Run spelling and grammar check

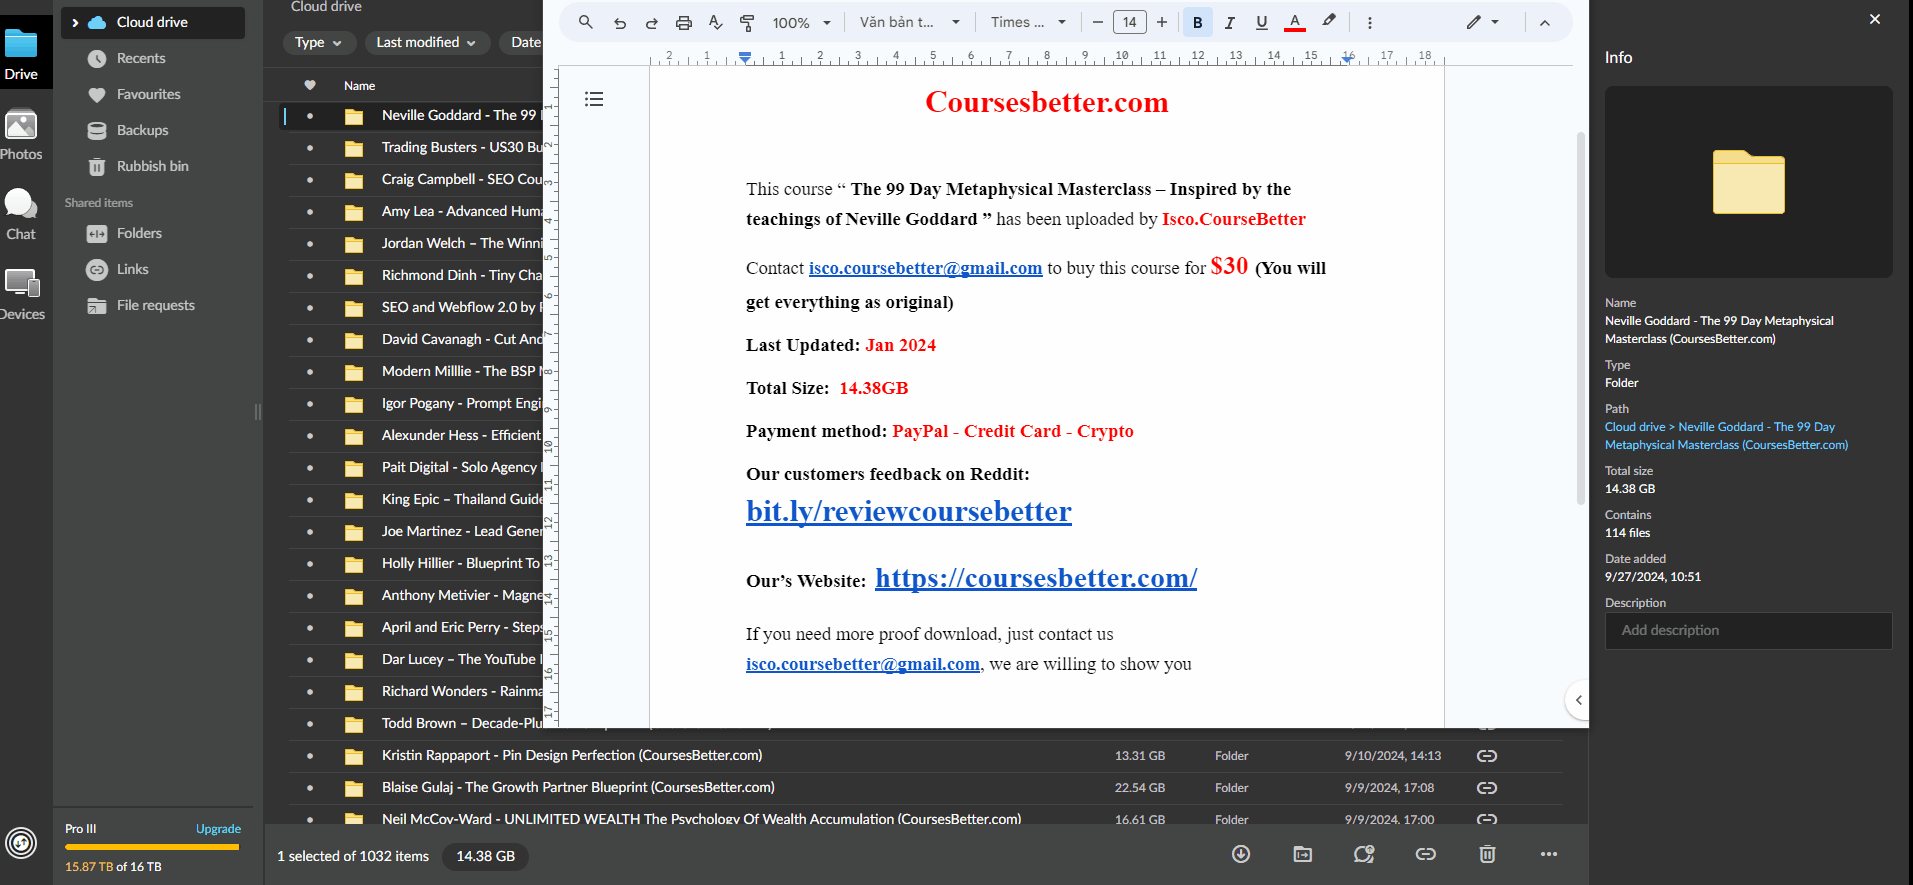click(x=716, y=22)
